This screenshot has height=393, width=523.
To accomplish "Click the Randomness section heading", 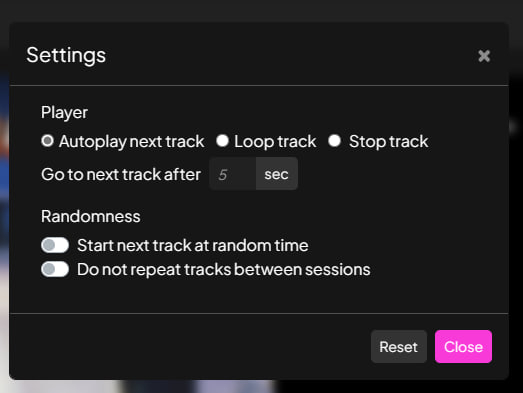I will coord(91,216).
